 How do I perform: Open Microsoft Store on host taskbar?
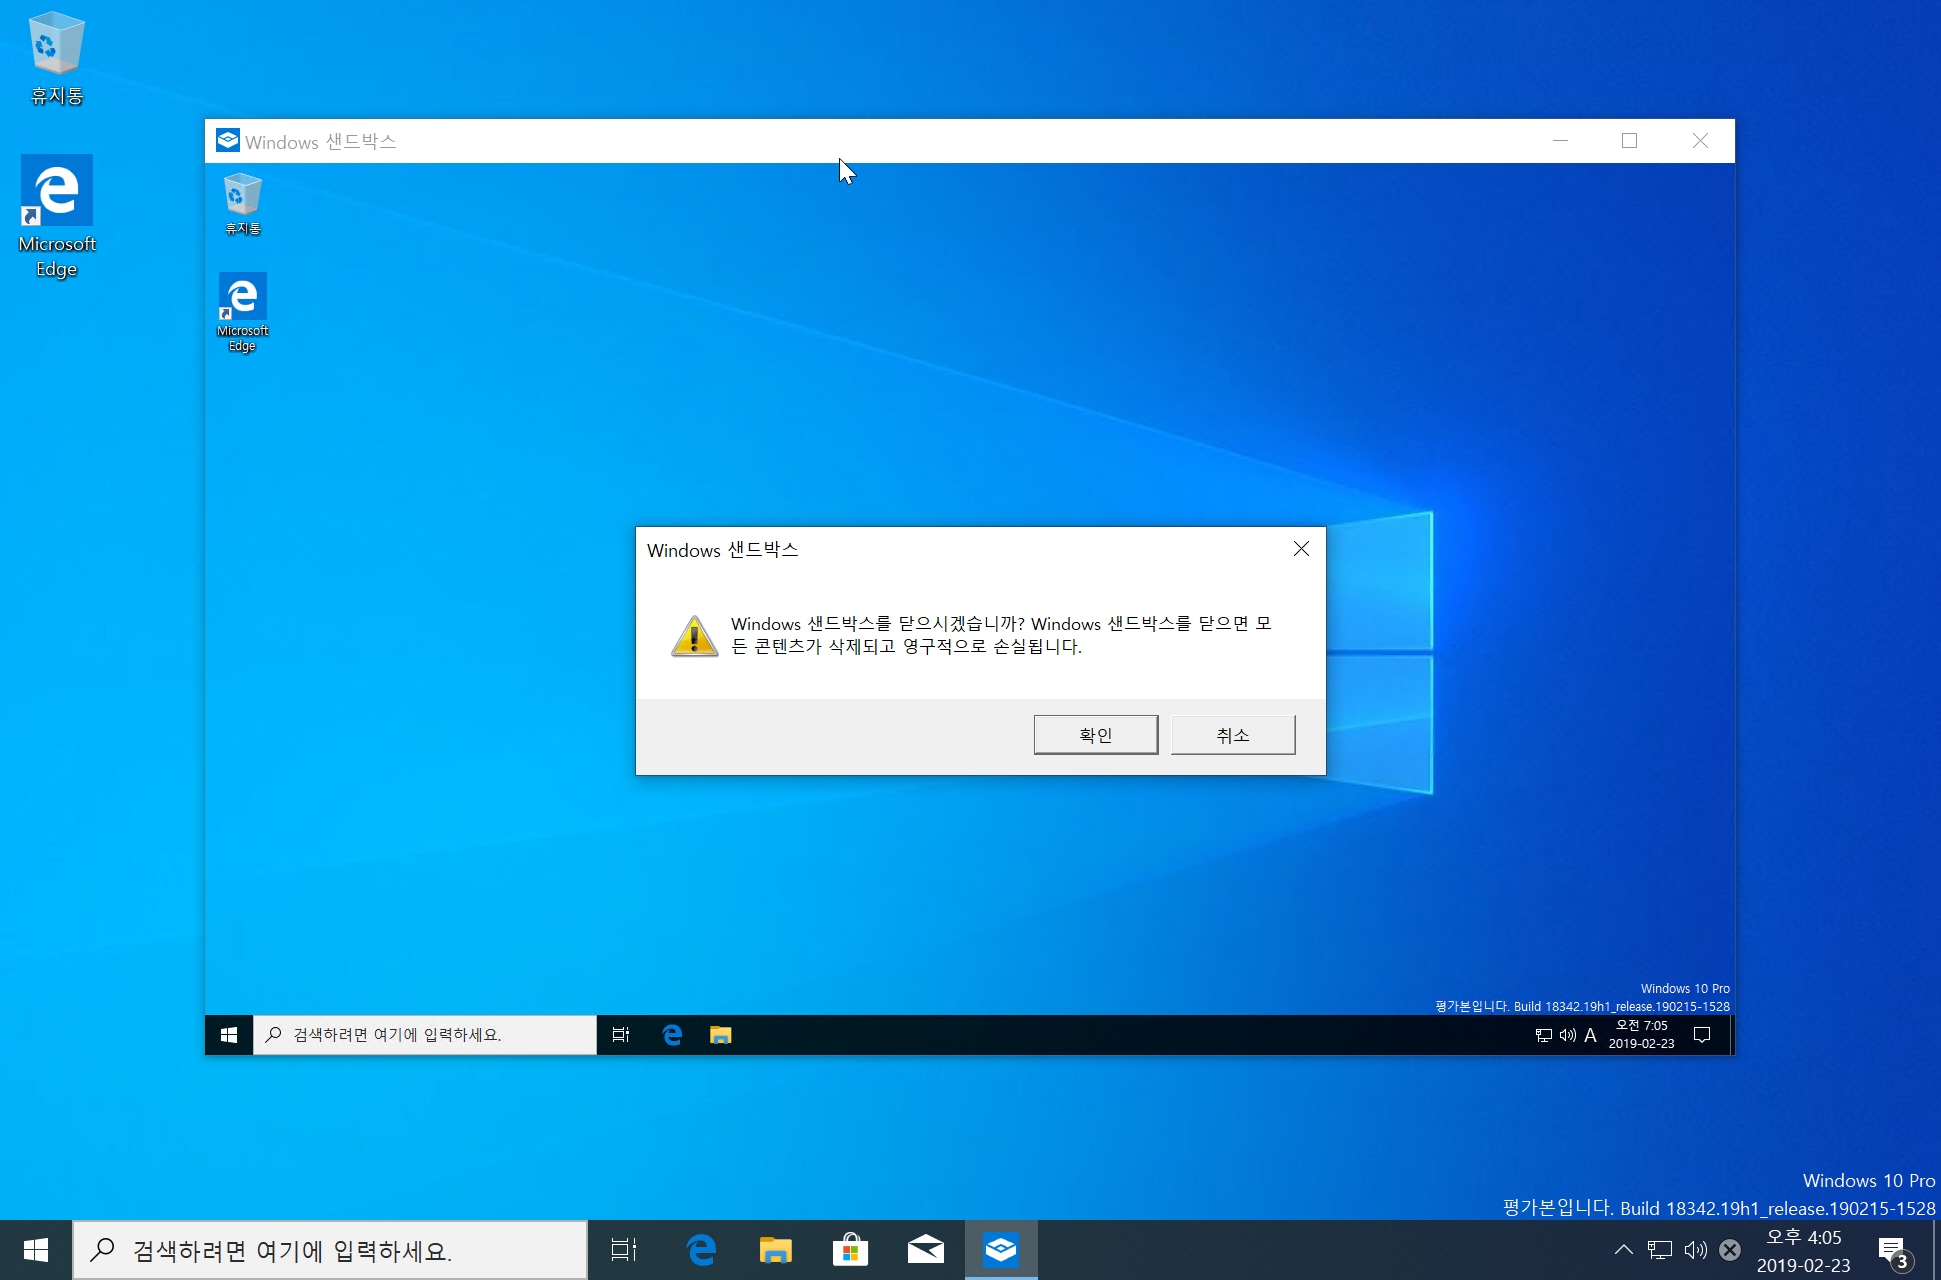[850, 1250]
